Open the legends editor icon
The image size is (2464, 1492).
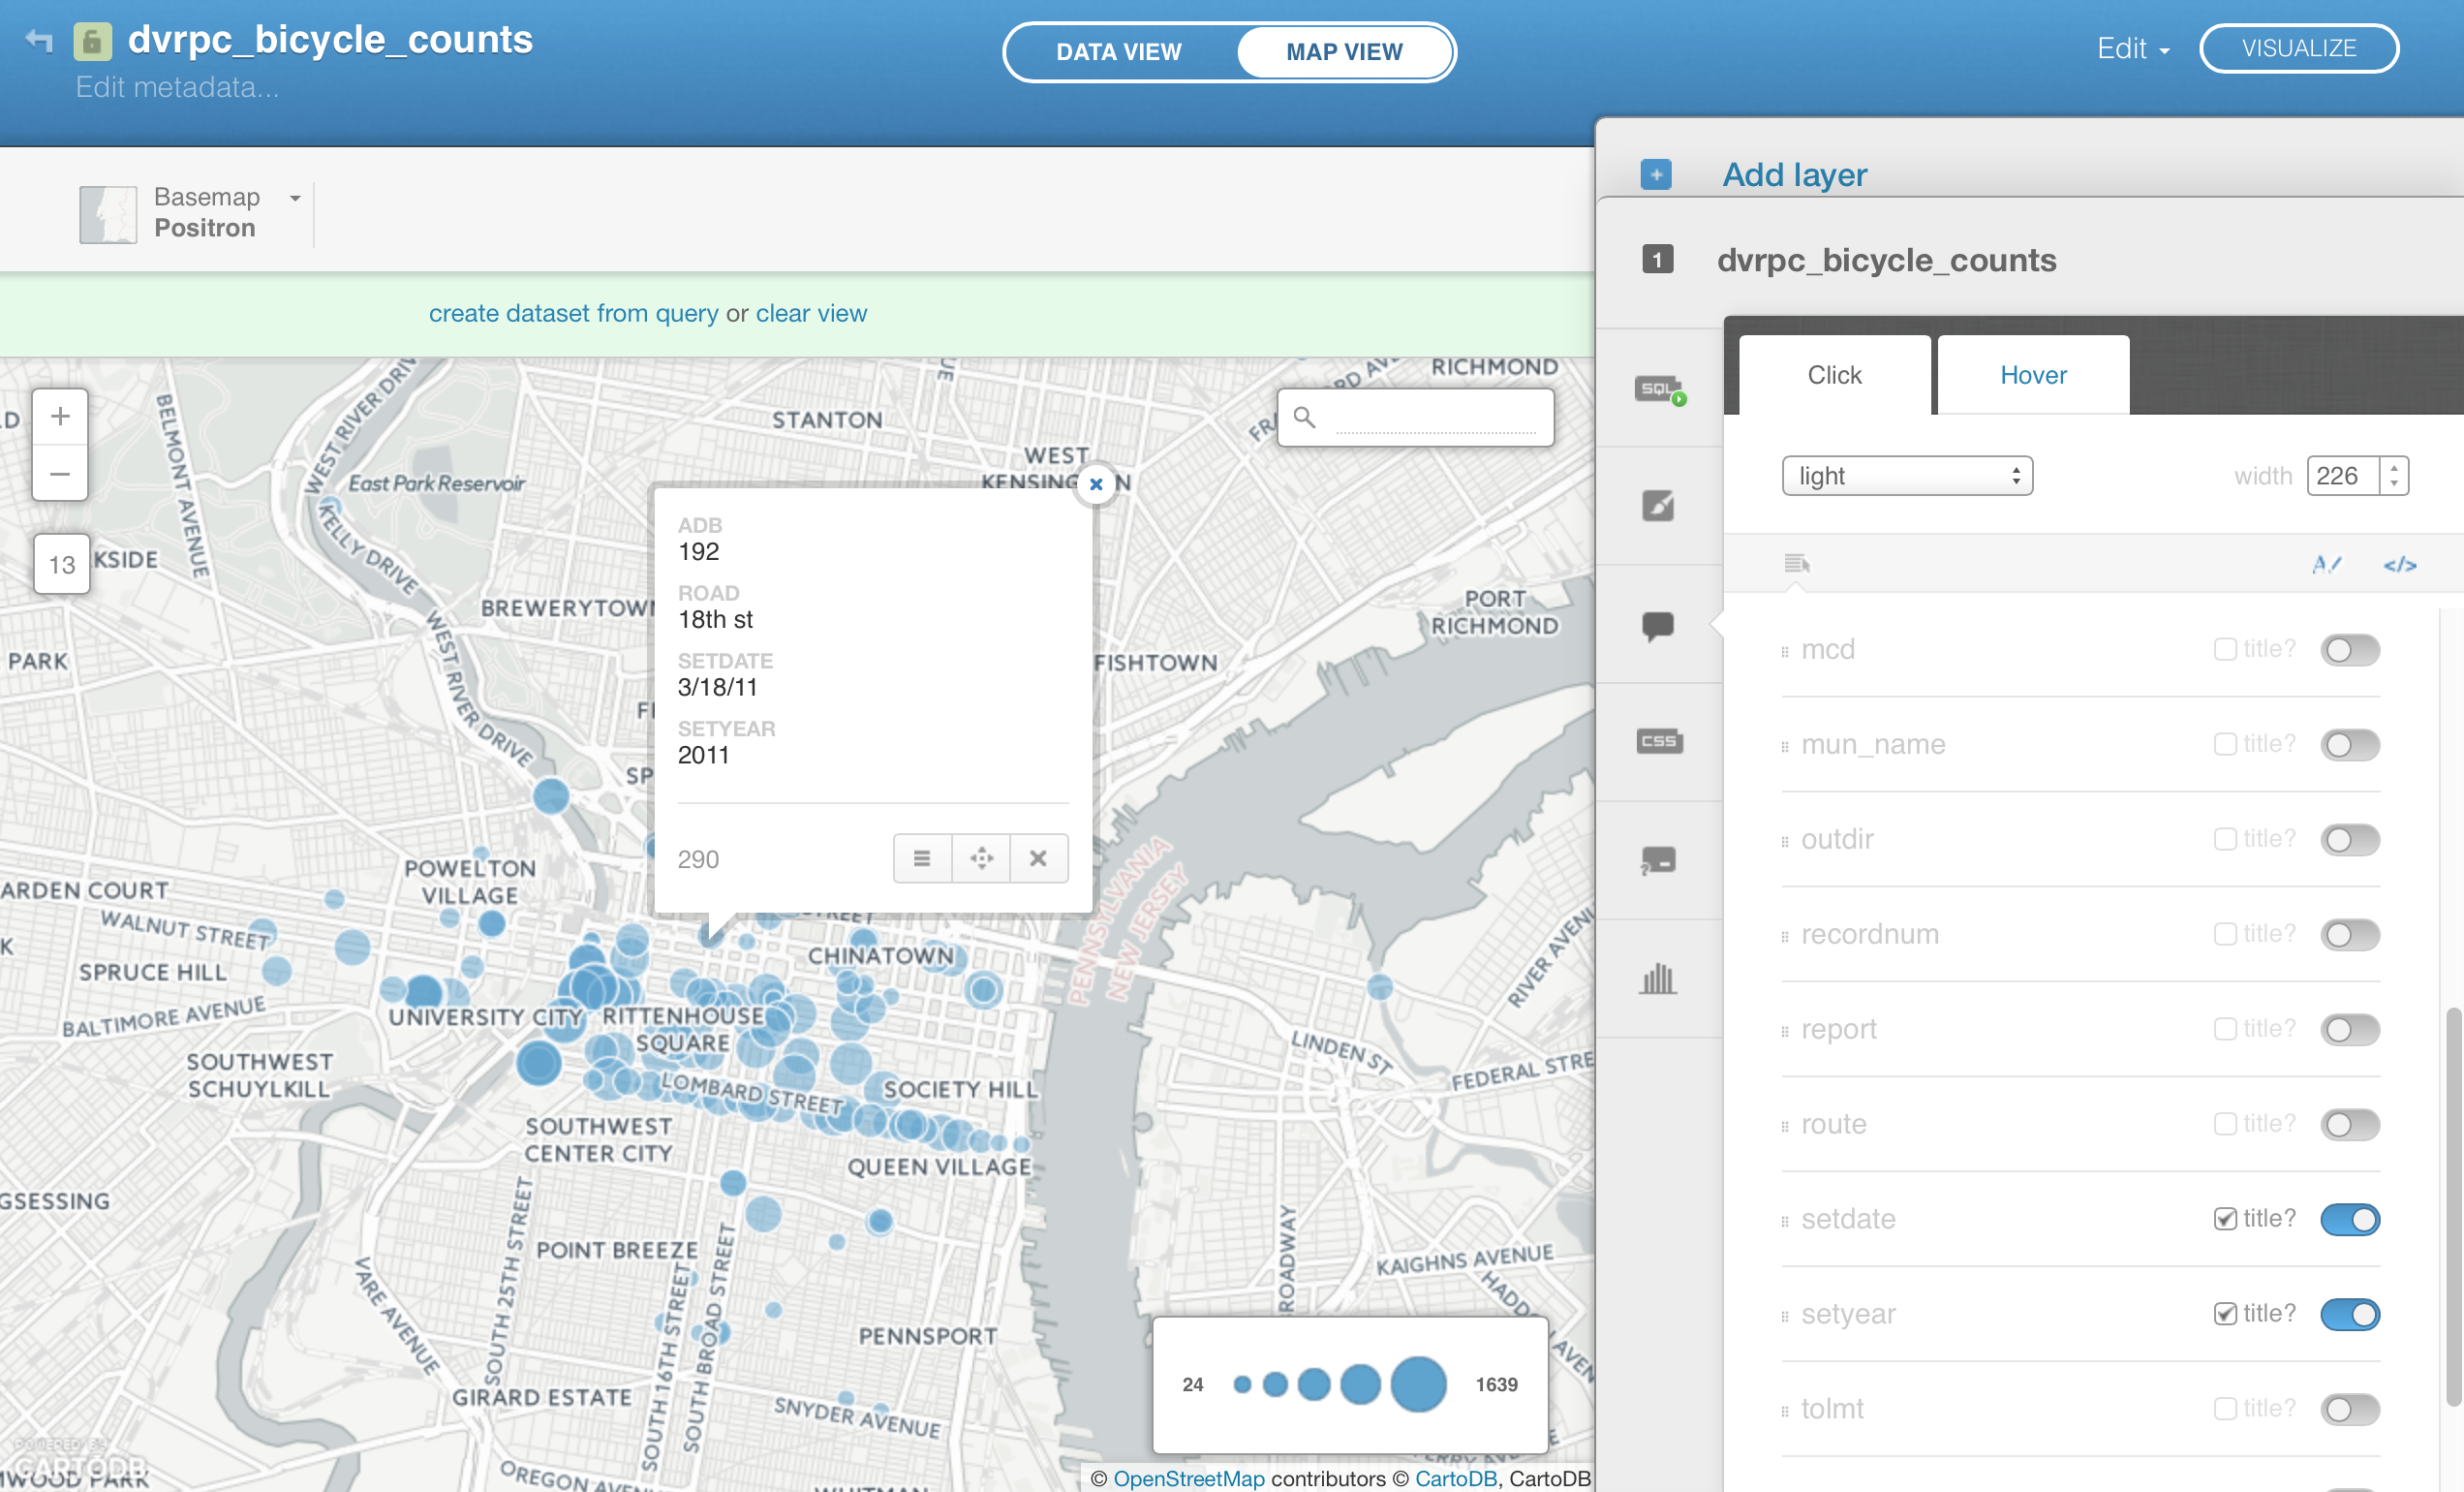pos(1658,860)
